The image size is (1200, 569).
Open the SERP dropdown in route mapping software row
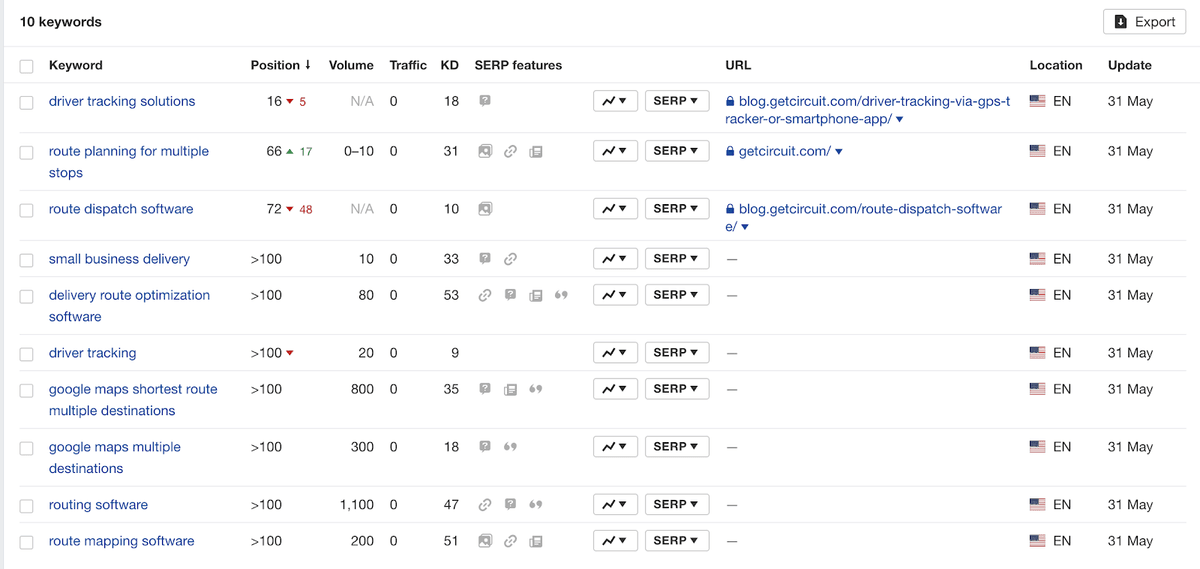(x=677, y=541)
